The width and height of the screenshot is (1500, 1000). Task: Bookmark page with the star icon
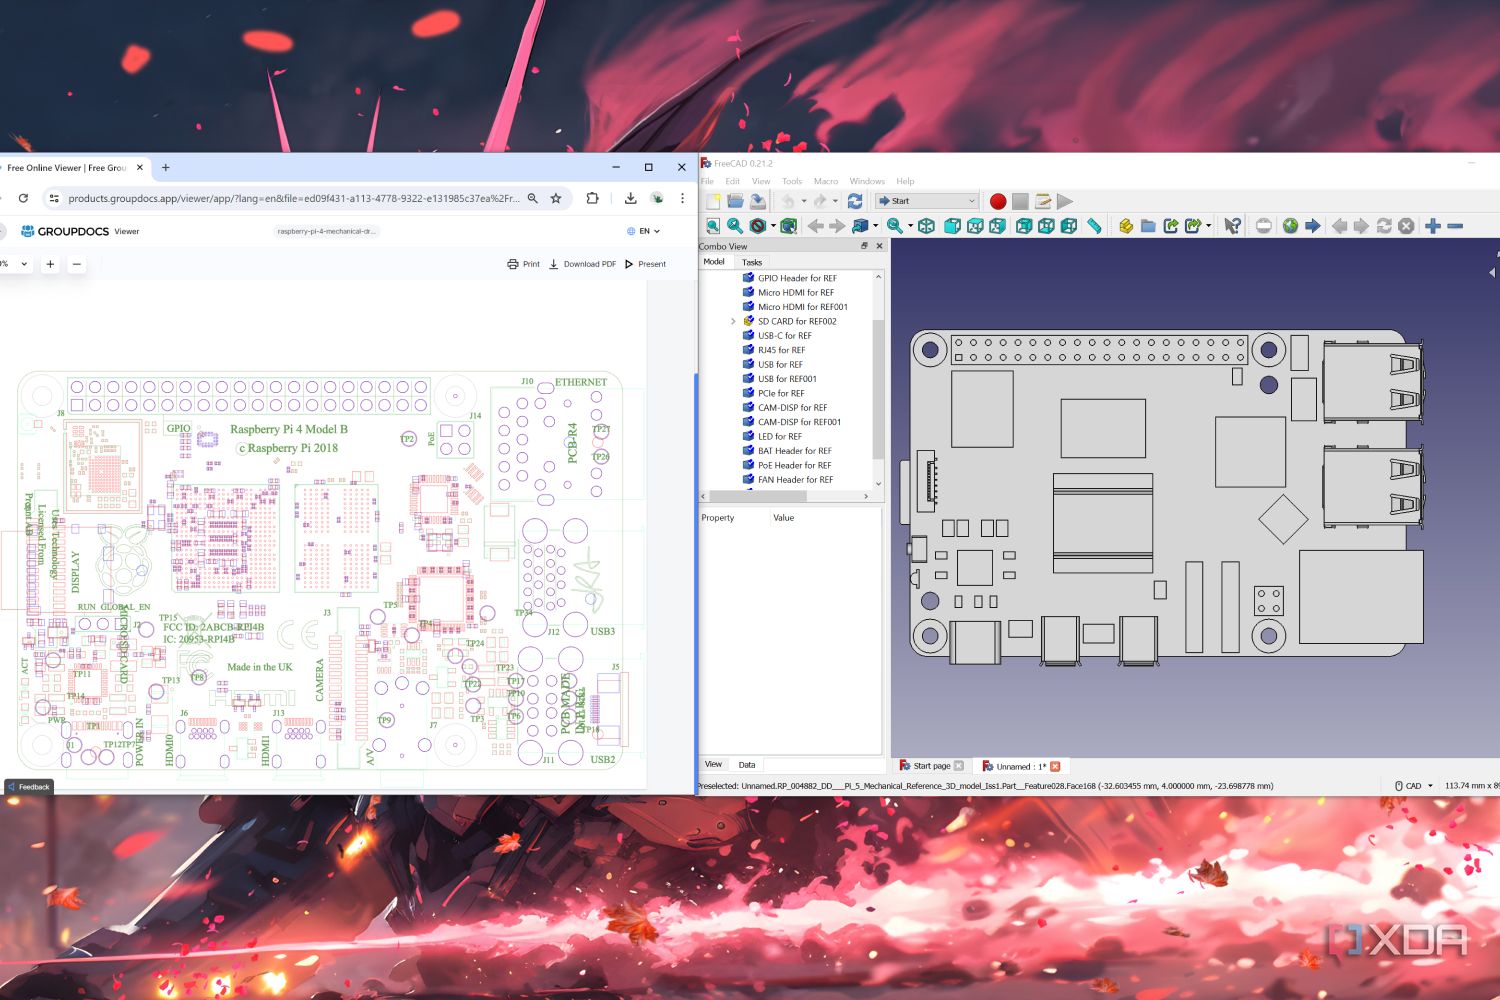[x=556, y=198]
